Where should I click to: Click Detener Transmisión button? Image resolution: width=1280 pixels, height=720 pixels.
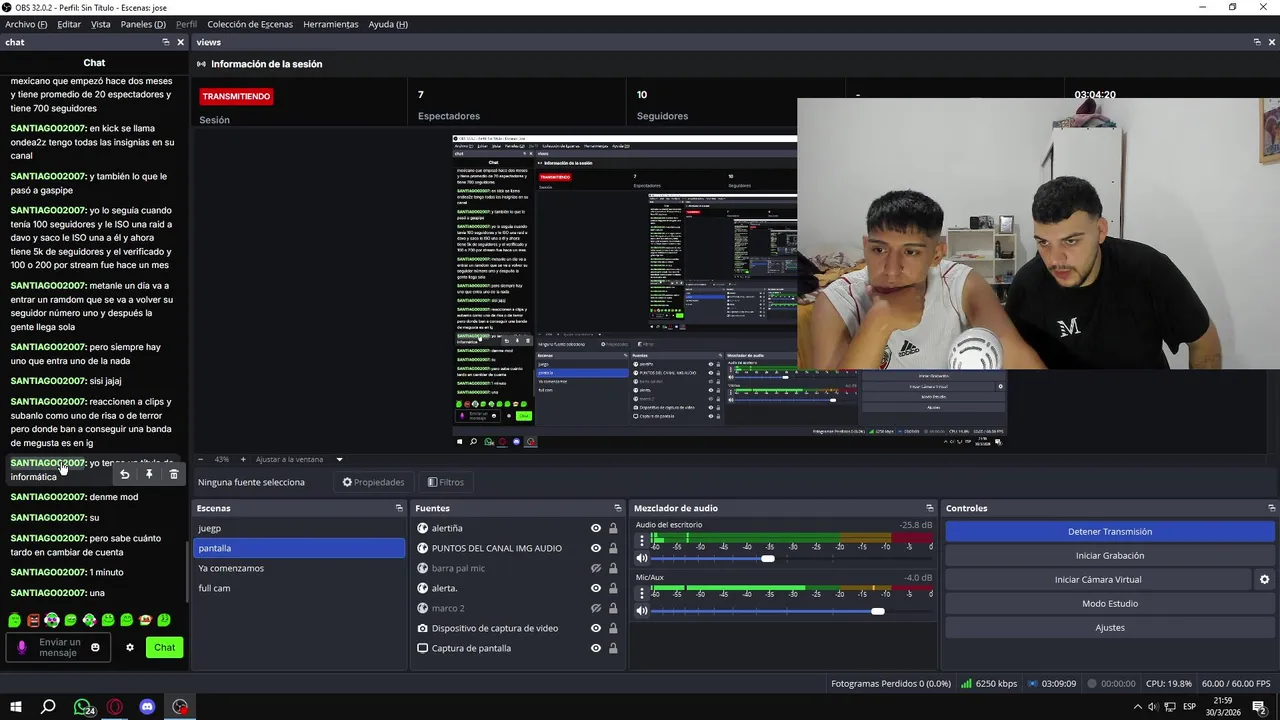click(x=1110, y=532)
